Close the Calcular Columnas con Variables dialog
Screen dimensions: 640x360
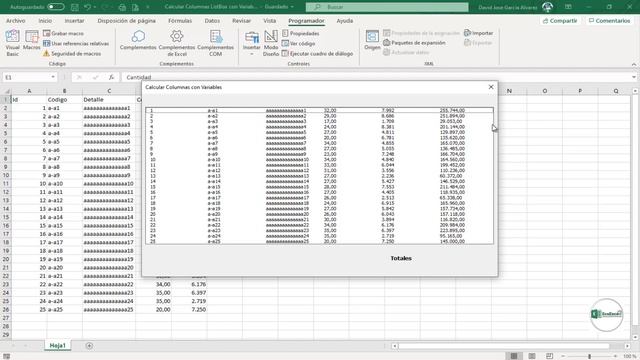click(x=491, y=87)
